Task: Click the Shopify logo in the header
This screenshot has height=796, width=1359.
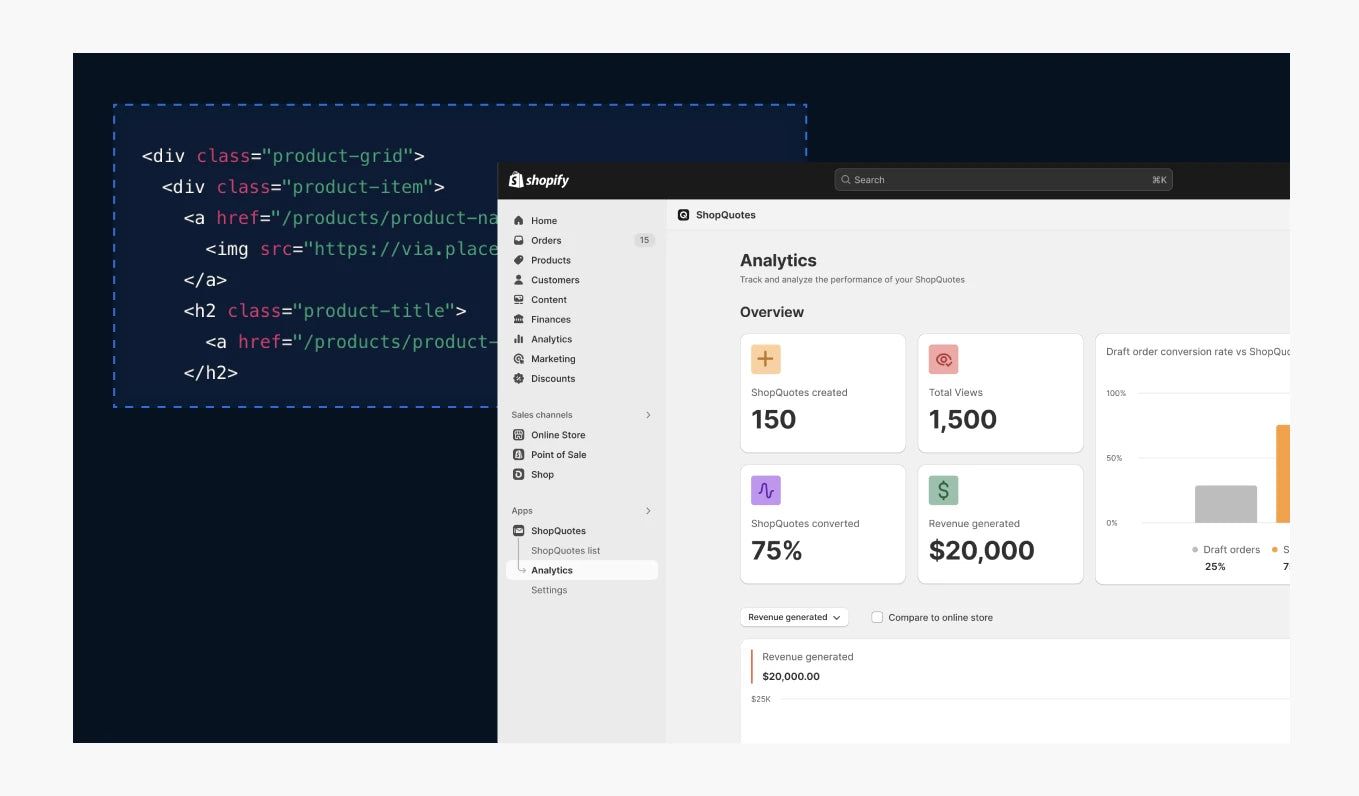Action: coord(539,180)
